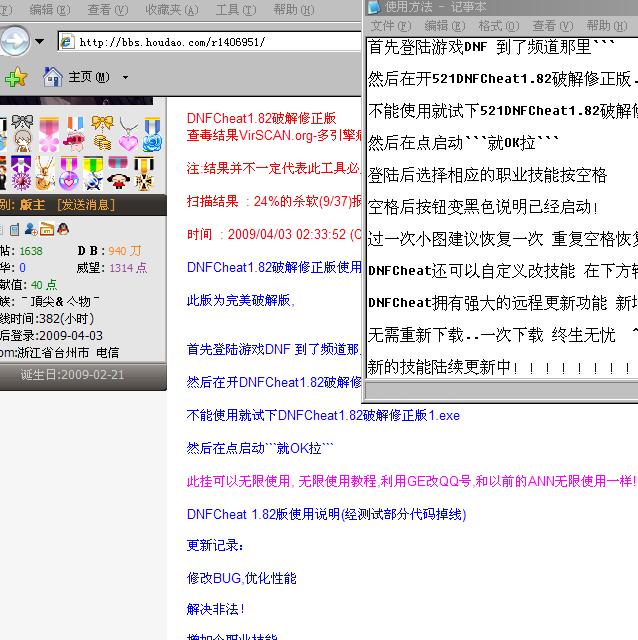The height and width of the screenshot is (640, 638).
Task: Click the orange-white-blue ribbon medal with pink hat
Action: [75, 133]
